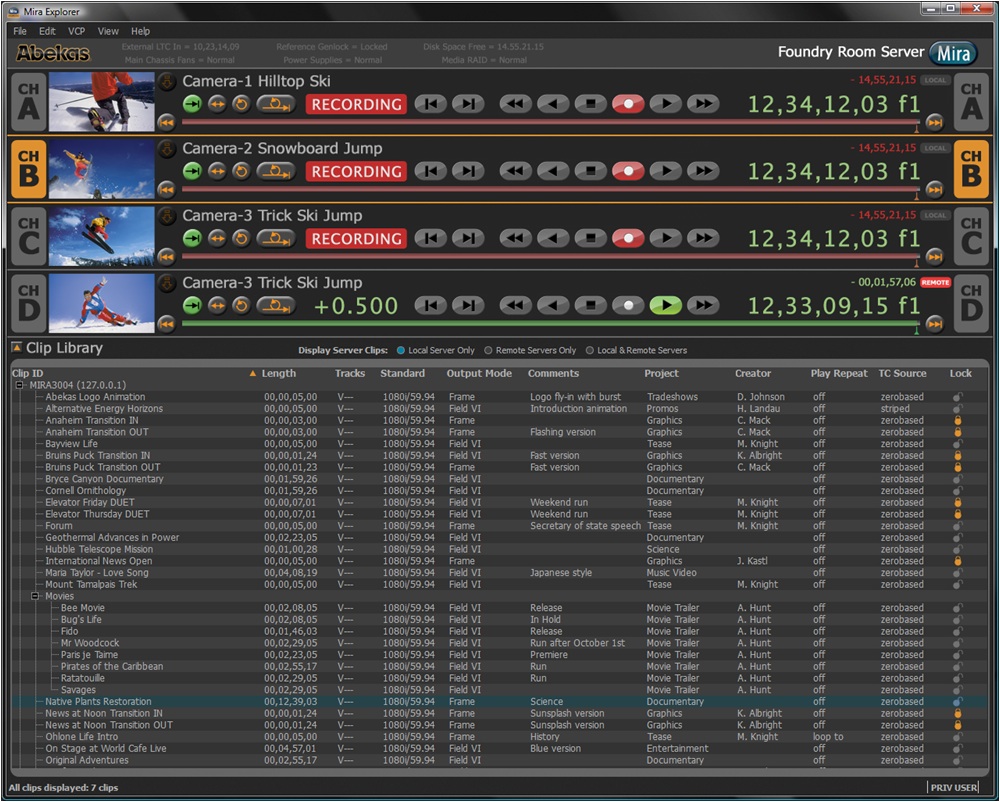Click Camera-2 Snowboard Jump thumbnail
The image size is (1000, 802).
tap(101, 169)
